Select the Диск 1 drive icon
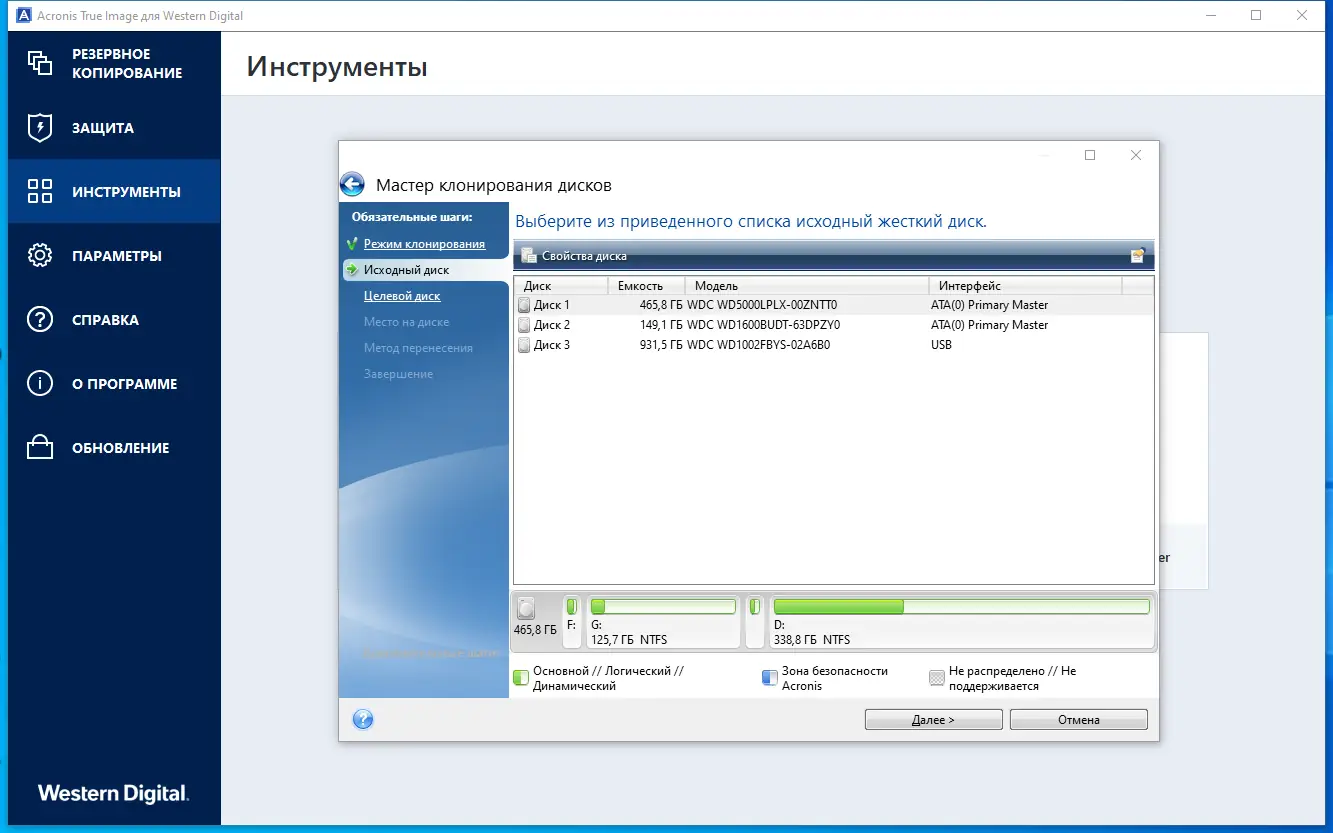The width and height of the screenshot is (1333, 833). point(524,305)
